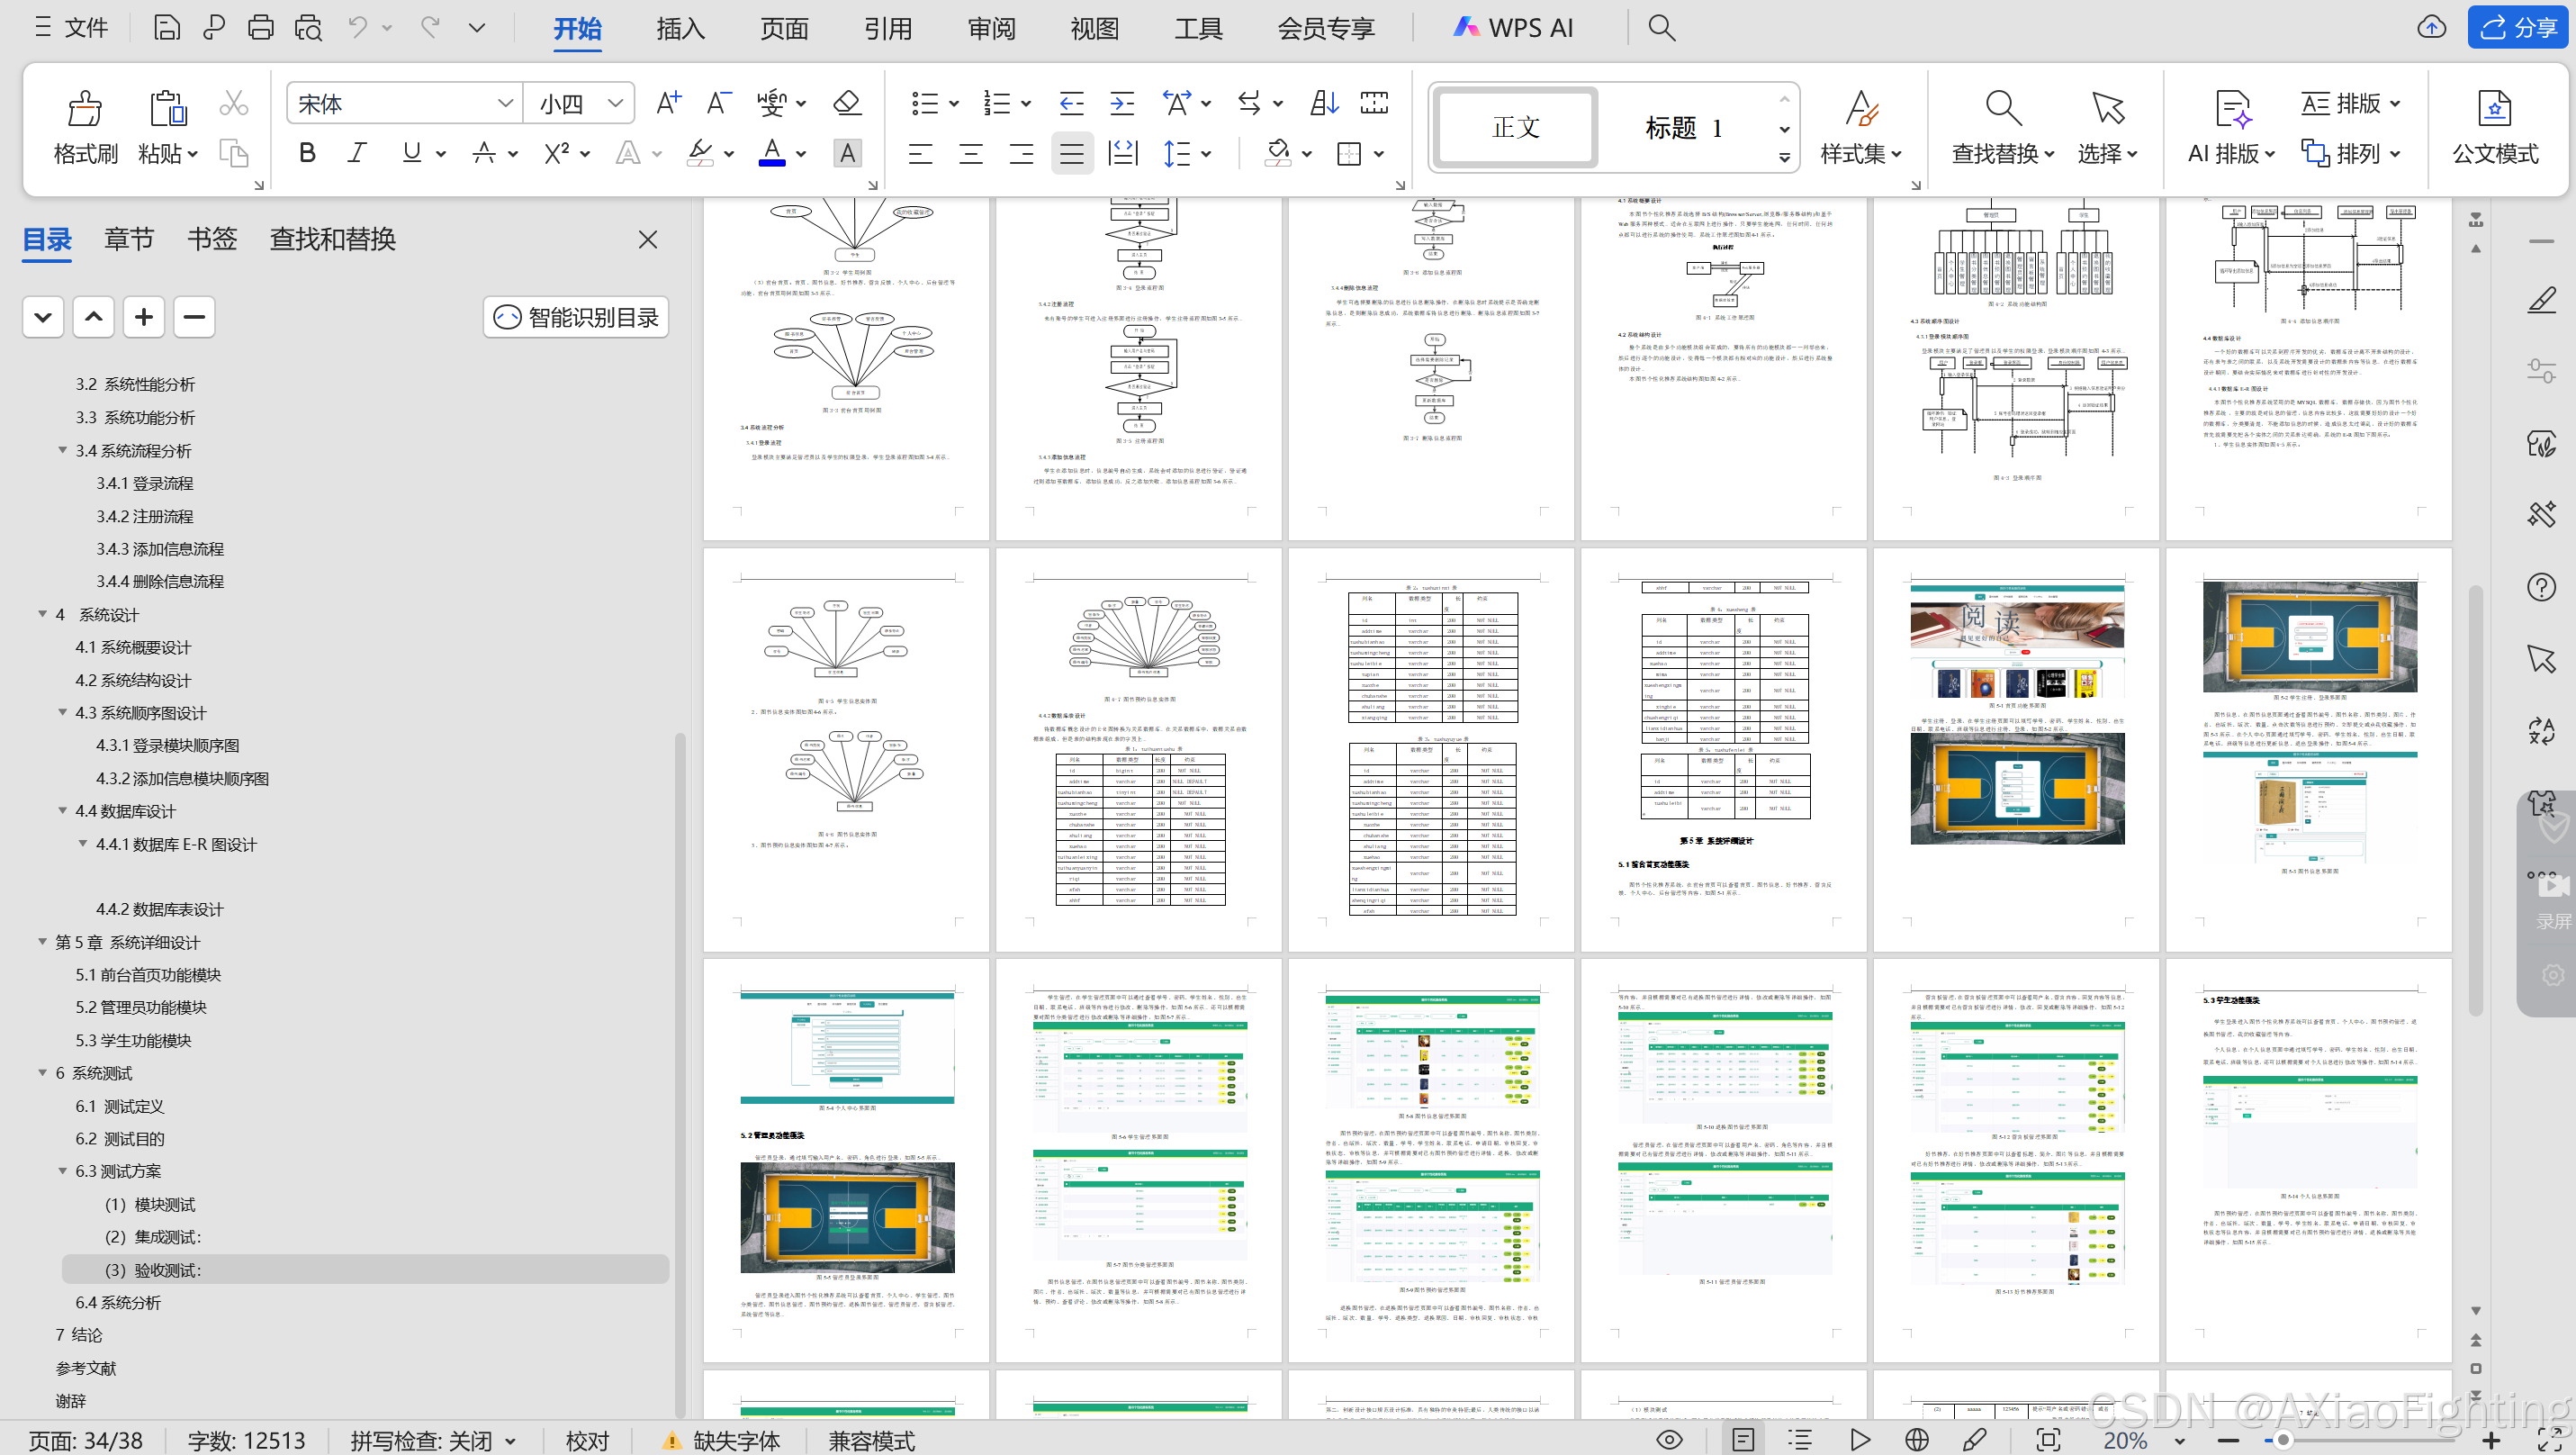Select the 标题 1 heading style
Viewport: 2576px width, 1455px height.
click(x=1684, y=128)
